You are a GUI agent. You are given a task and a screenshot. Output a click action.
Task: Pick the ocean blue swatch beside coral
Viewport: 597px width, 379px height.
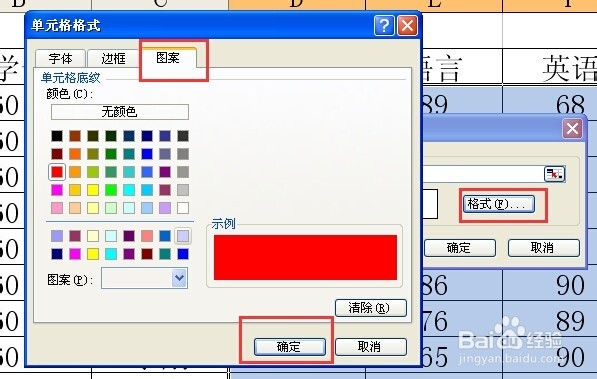coord(165,236)
